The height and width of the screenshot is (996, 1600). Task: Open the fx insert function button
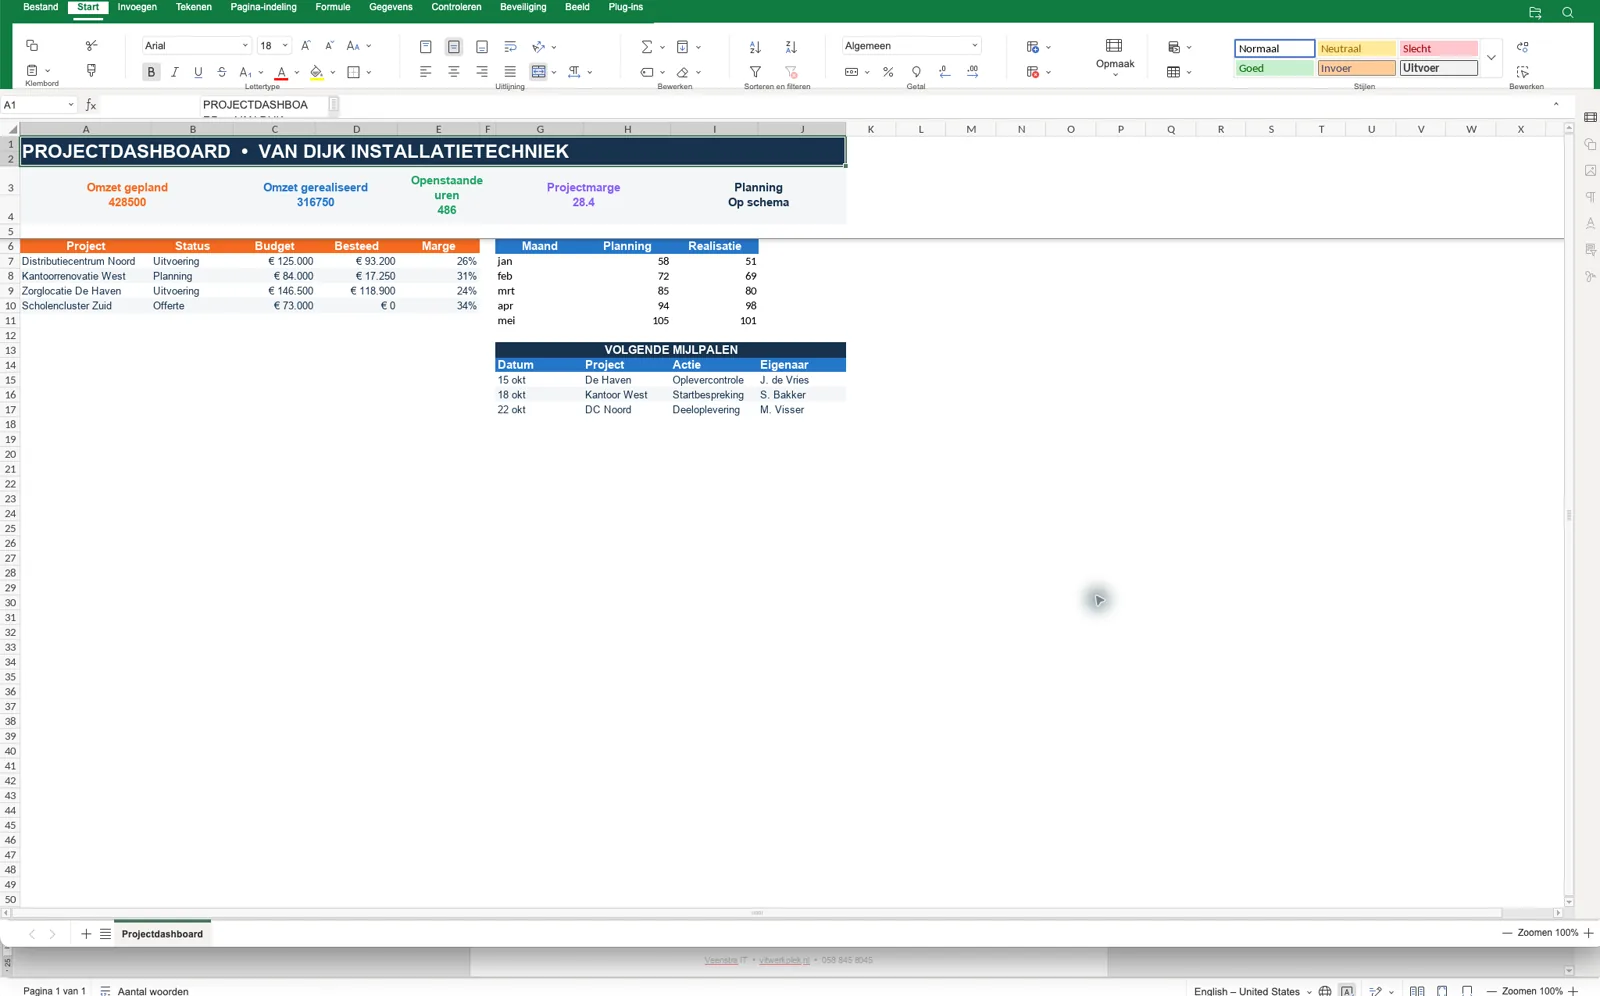click(91, 105)
